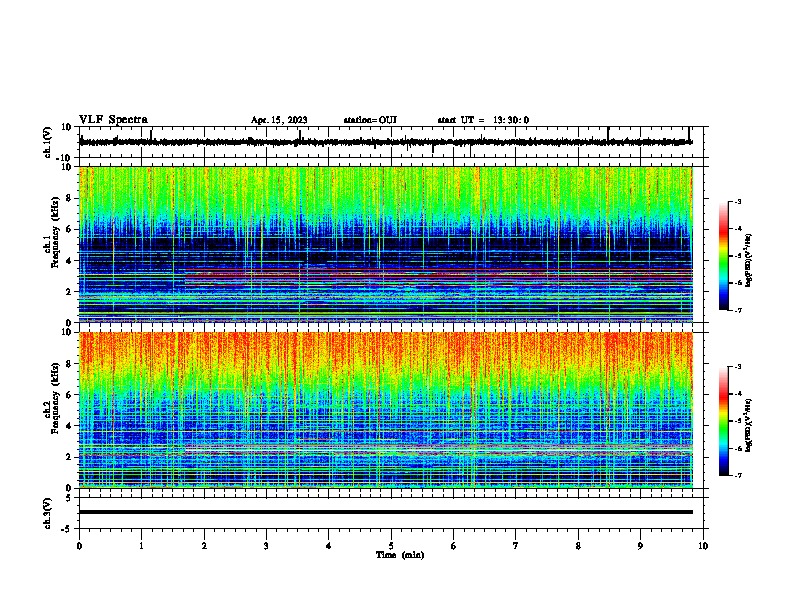
Task: Click the ch.1(V) waveform trace panel
Action: coord(393,142)
